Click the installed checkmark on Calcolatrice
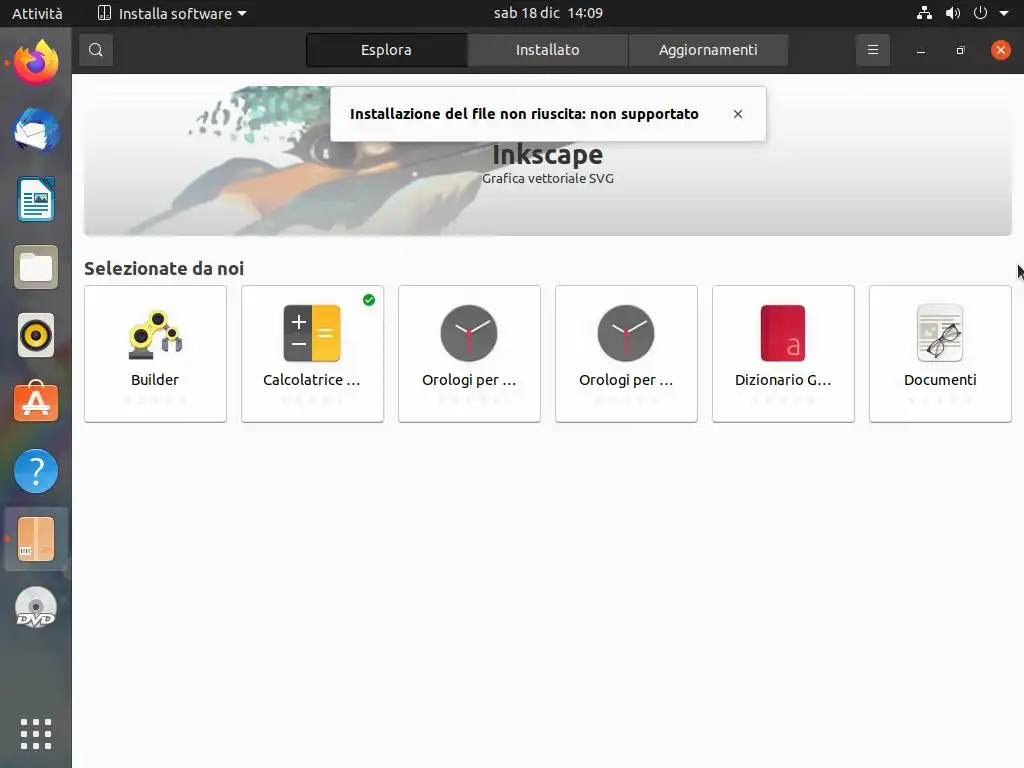Viewport: 1024px width, 768px height. pos(369,300)
